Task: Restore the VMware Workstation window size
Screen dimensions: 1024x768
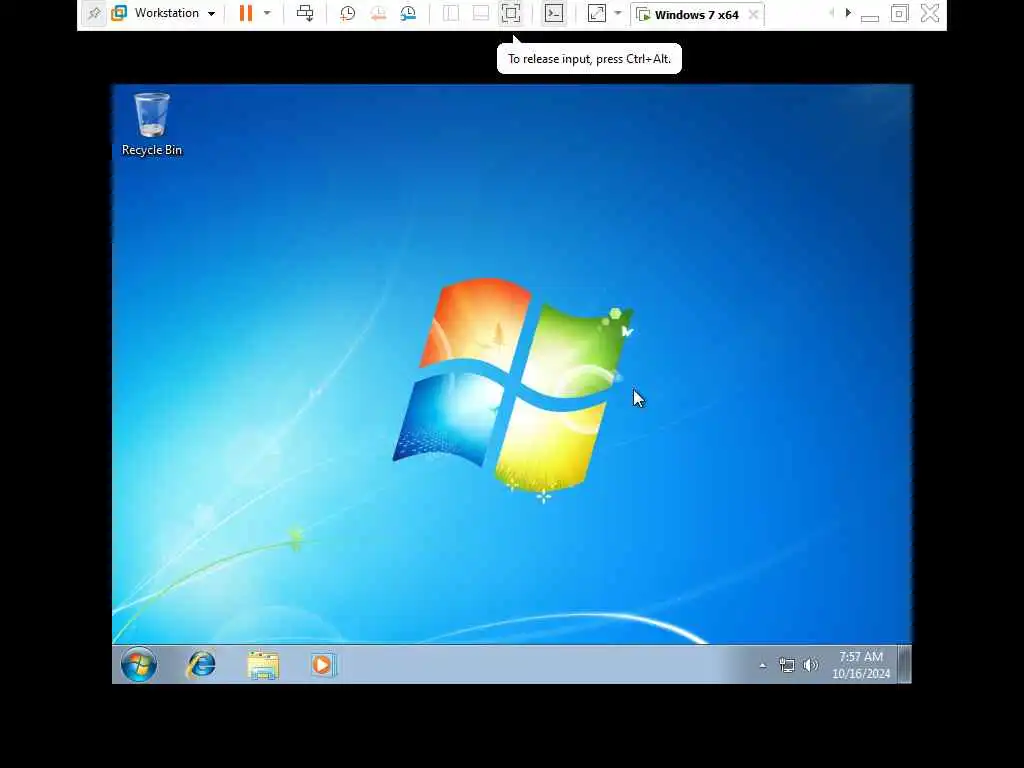Action: [x=900, y=13]
